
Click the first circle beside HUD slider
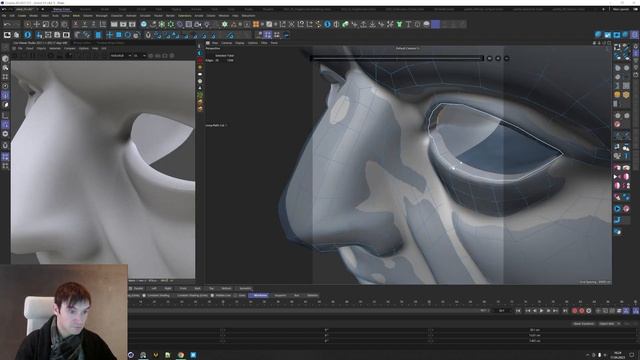489,58
